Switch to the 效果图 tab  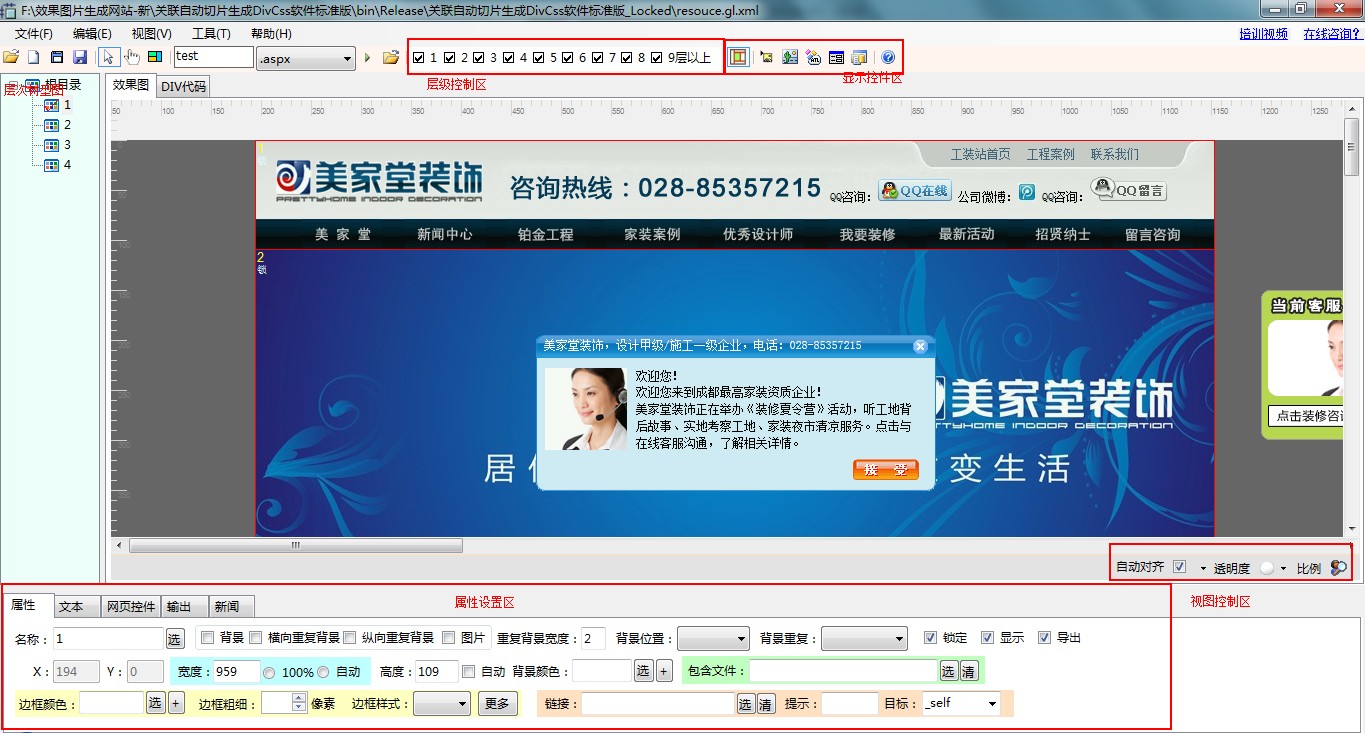point(131,85)
